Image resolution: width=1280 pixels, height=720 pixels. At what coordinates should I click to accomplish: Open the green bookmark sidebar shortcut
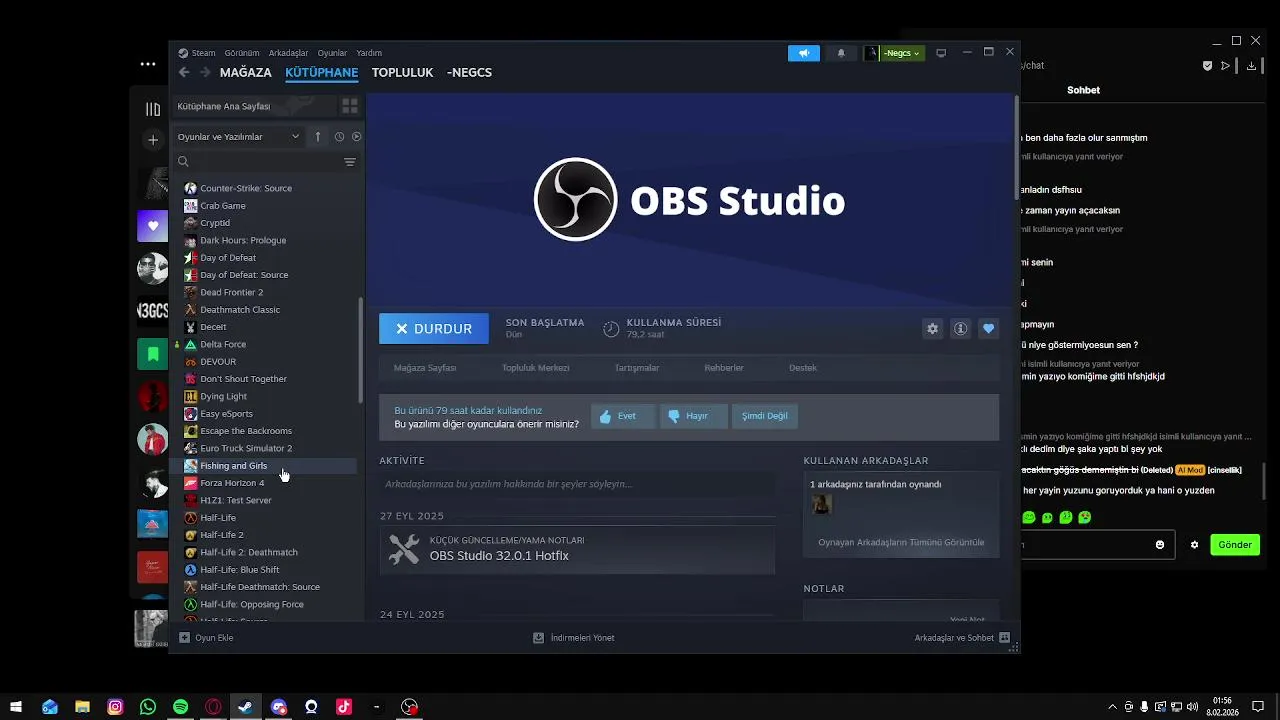coord(153,354)
